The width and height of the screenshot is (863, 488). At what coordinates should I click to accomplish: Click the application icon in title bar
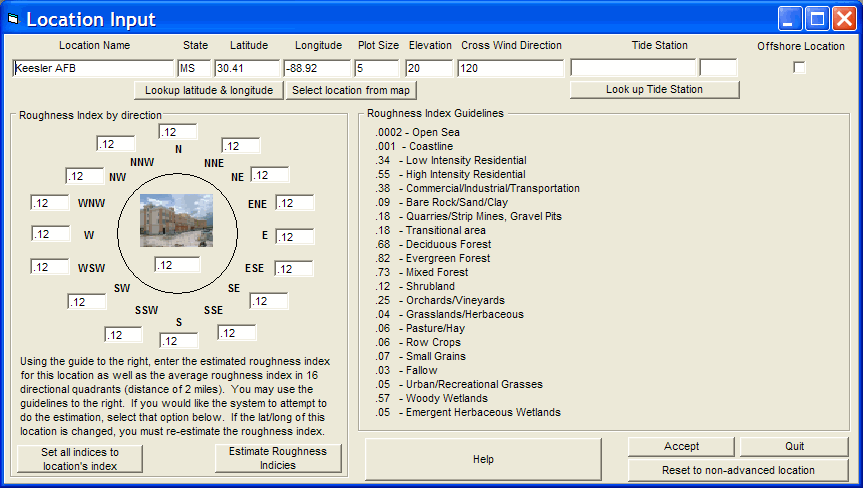pyautogui.click(x=13, y=18)
